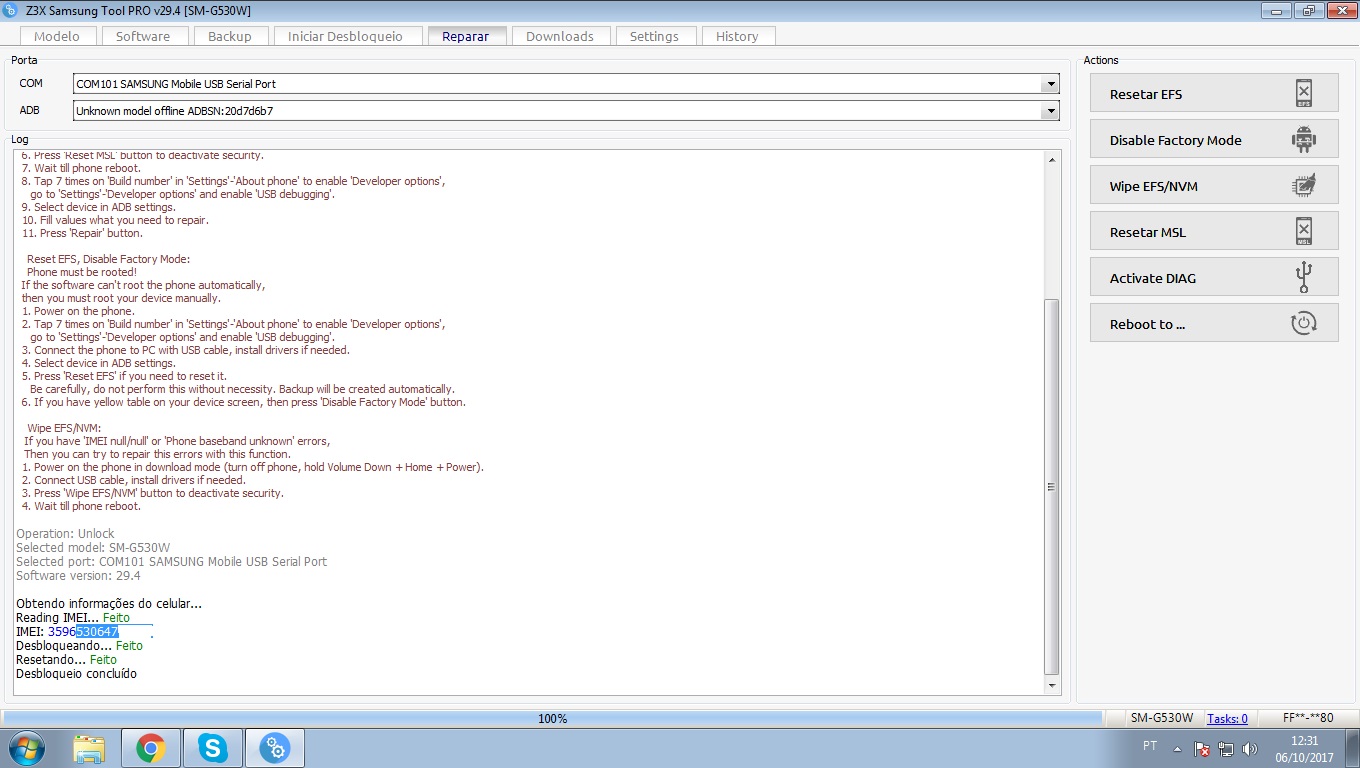
Task: Click the MSL phone icon
Action: click(x=1304, y=231)
